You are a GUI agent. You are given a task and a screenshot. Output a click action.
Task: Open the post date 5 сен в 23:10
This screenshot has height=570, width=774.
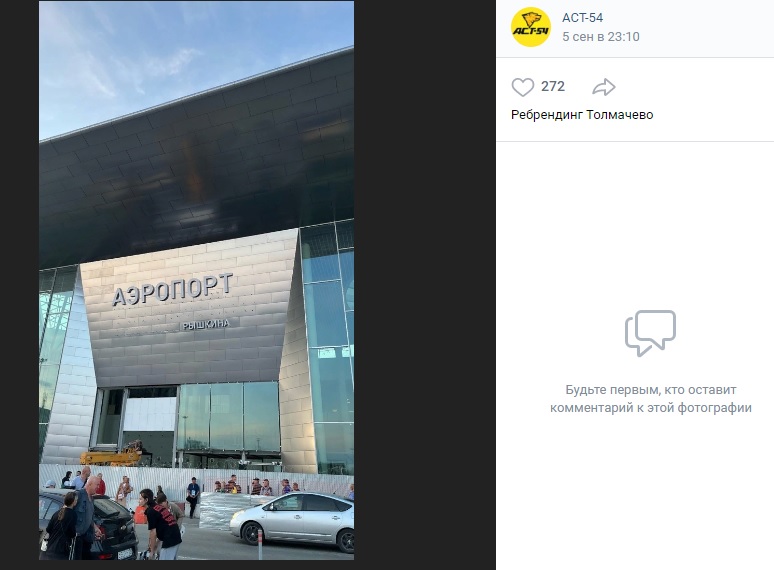tap(601, 37)
